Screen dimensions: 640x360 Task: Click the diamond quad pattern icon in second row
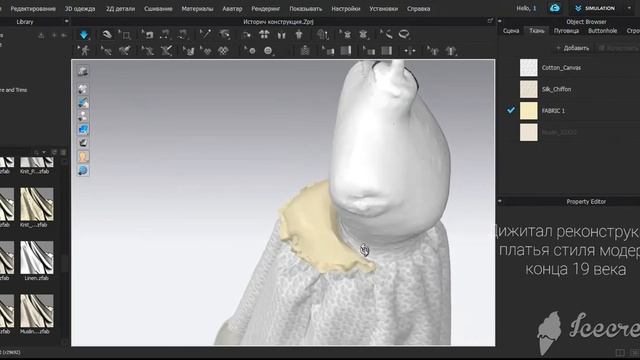click(223, 51)
